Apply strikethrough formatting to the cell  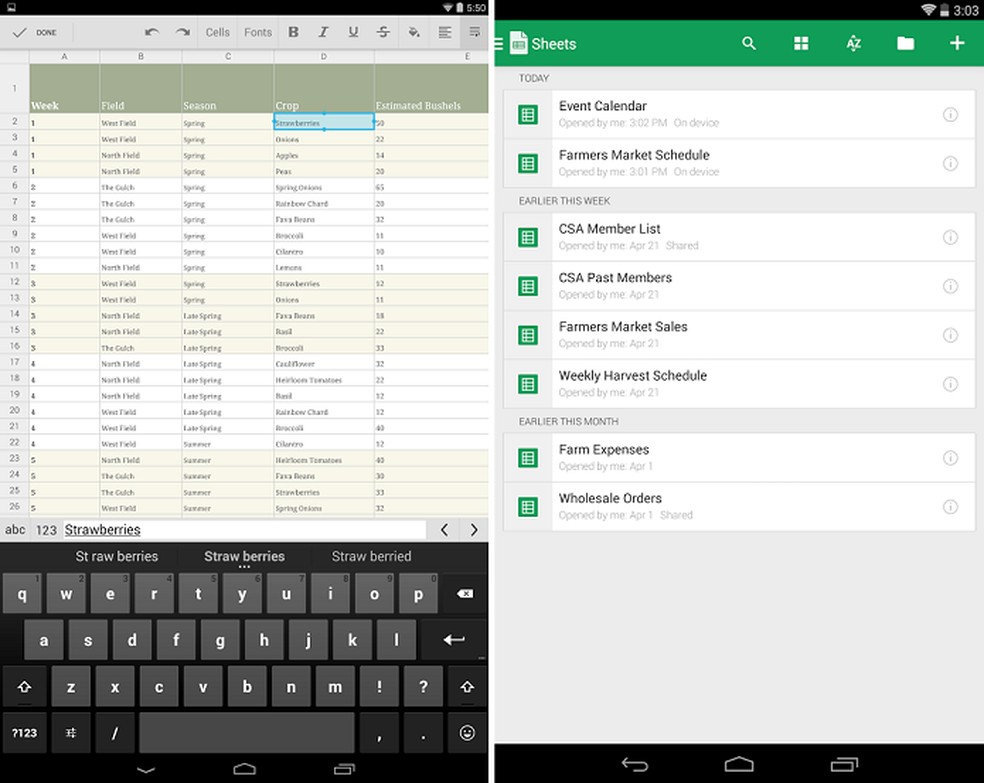click(x=383, y=31)
